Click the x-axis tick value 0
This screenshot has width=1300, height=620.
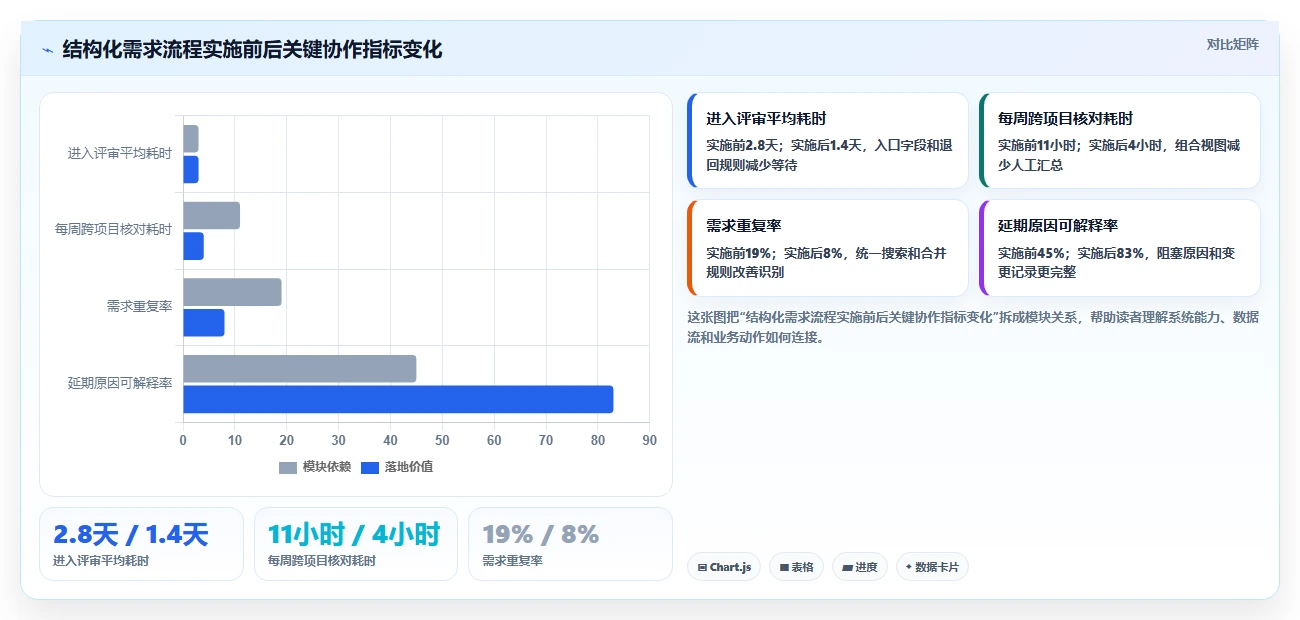point(183,440)
